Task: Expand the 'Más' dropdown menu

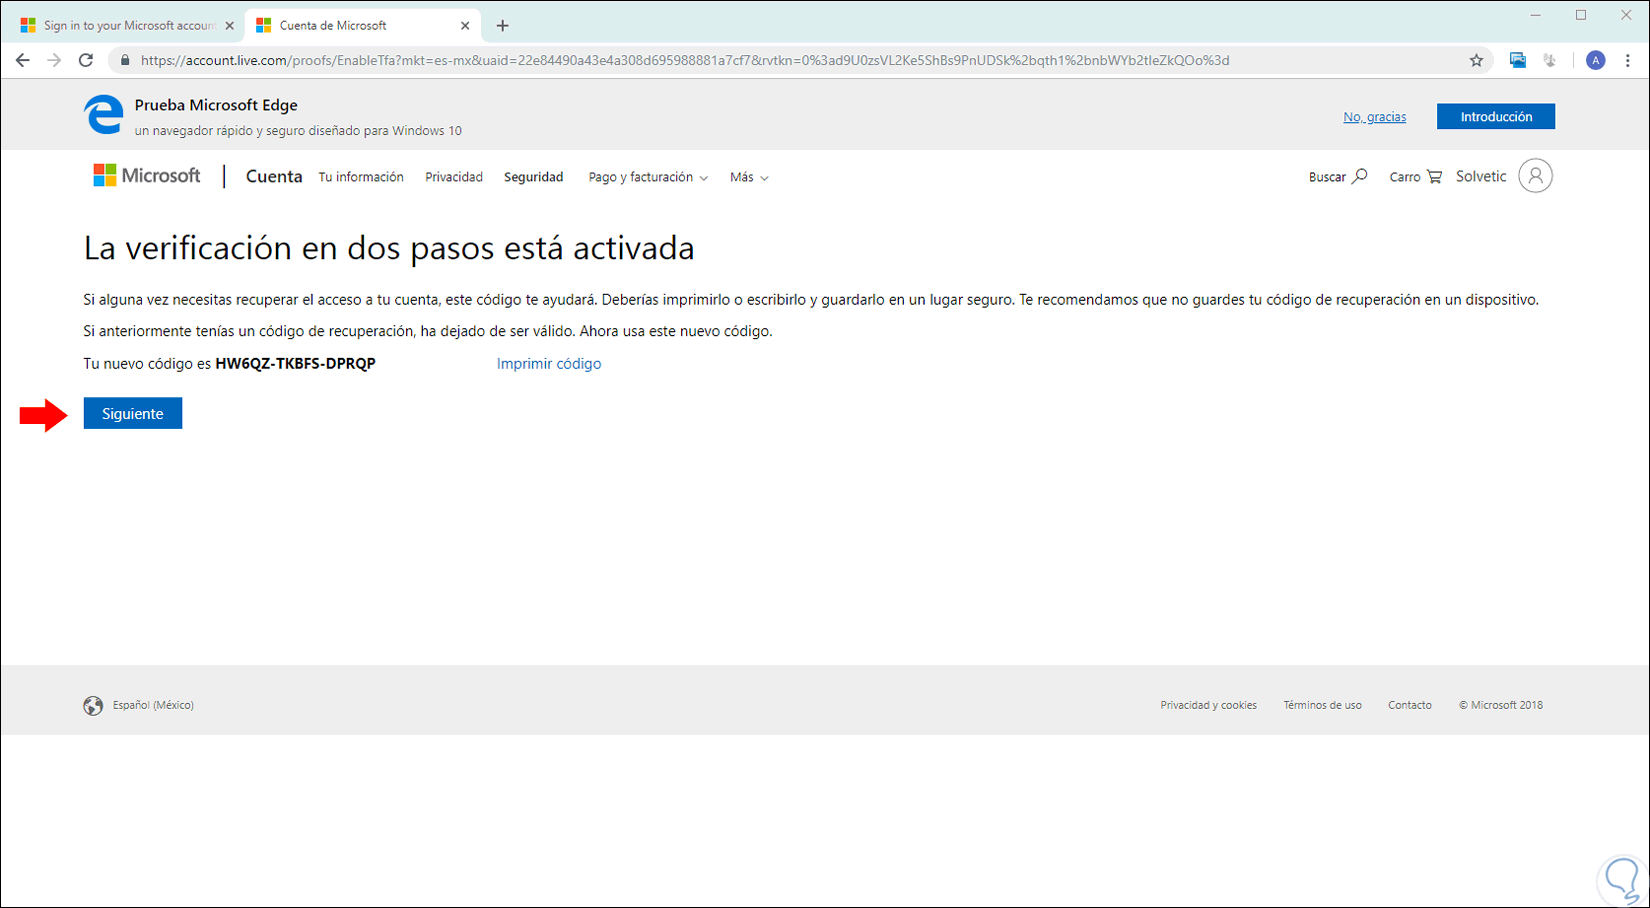Action: (x=749, y=177)
